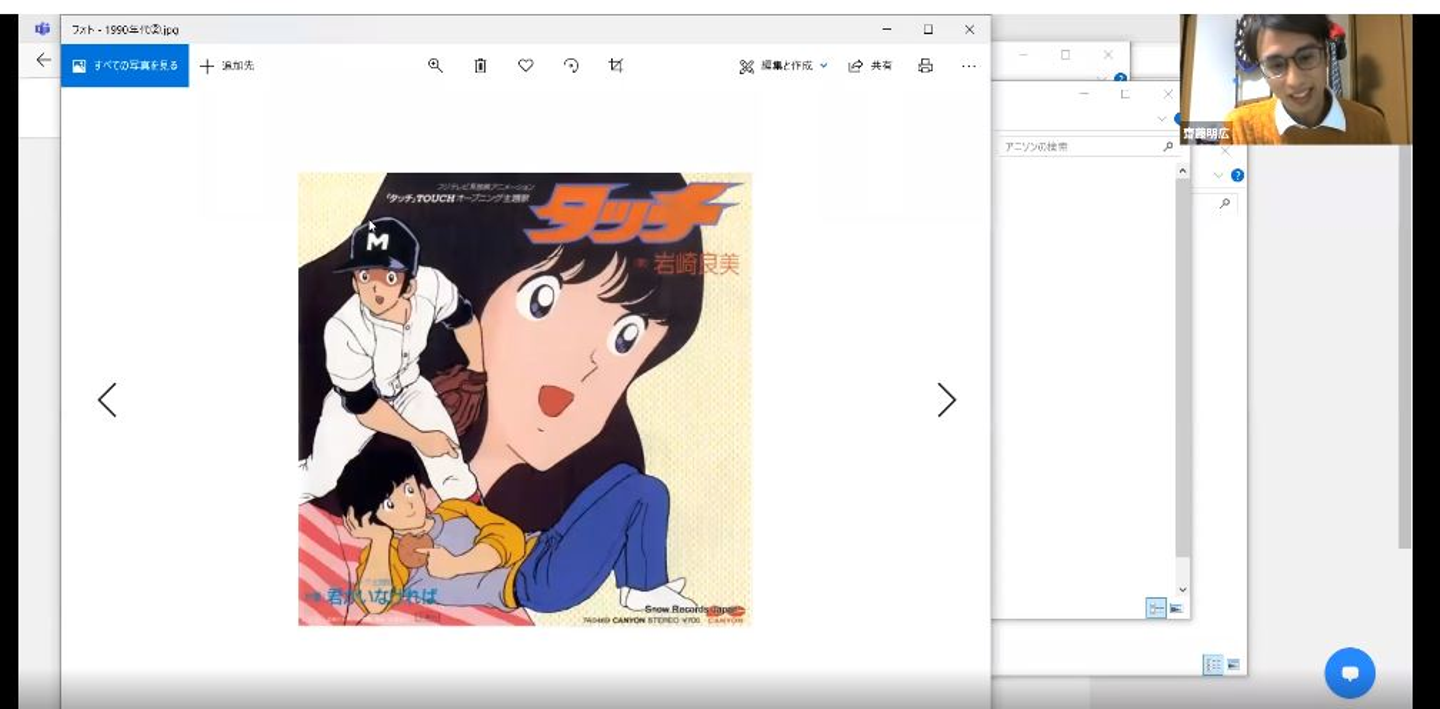Click the search icon in the rear Explorer window
1440x709 pixels.
click(x=1224, y=204)
